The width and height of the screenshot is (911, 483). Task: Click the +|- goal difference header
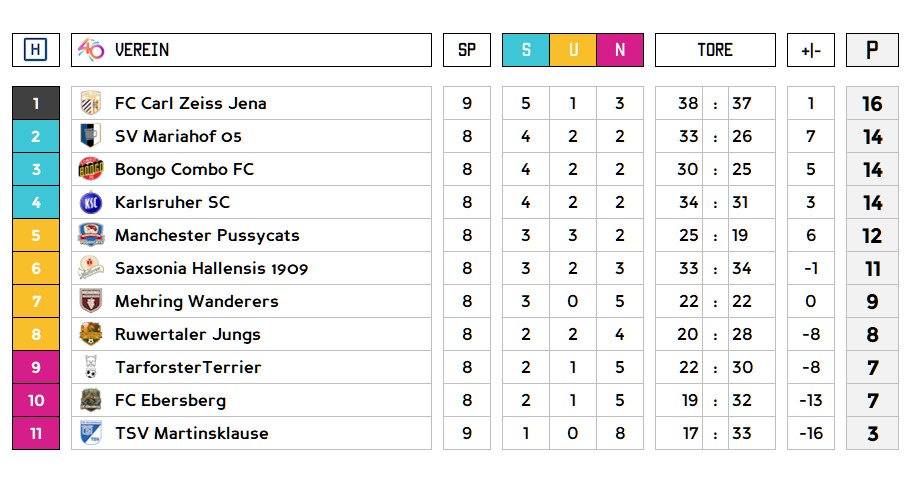point(811,50)
